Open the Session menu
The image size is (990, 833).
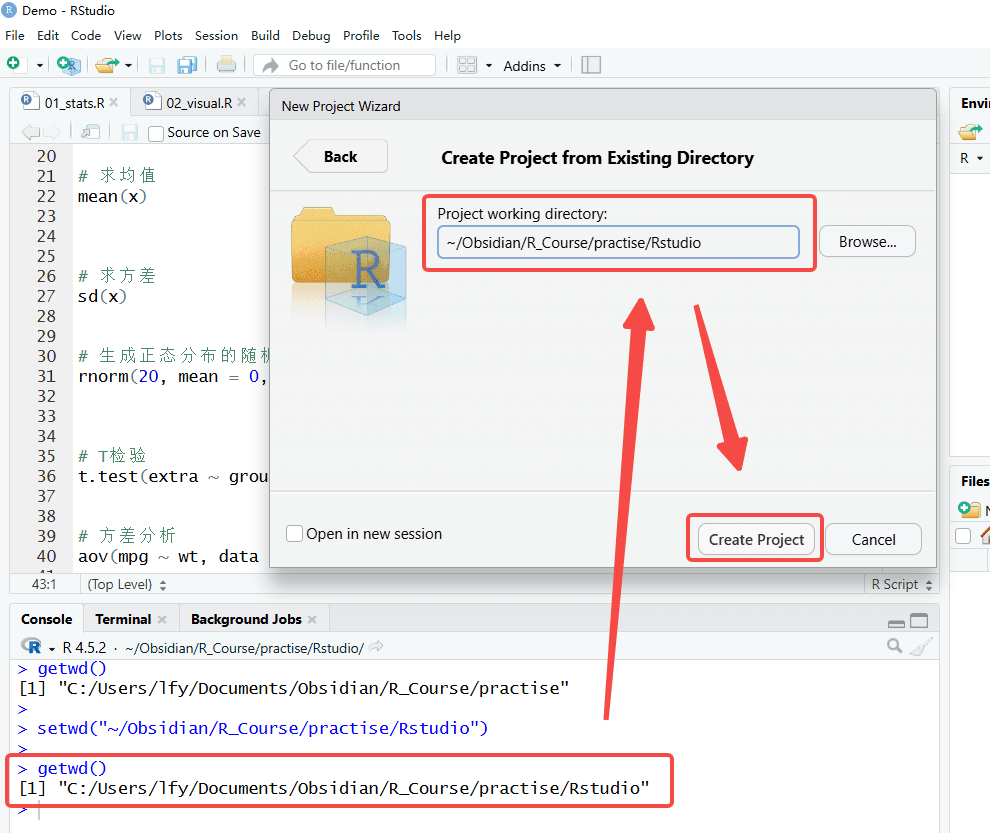point(216,36)
